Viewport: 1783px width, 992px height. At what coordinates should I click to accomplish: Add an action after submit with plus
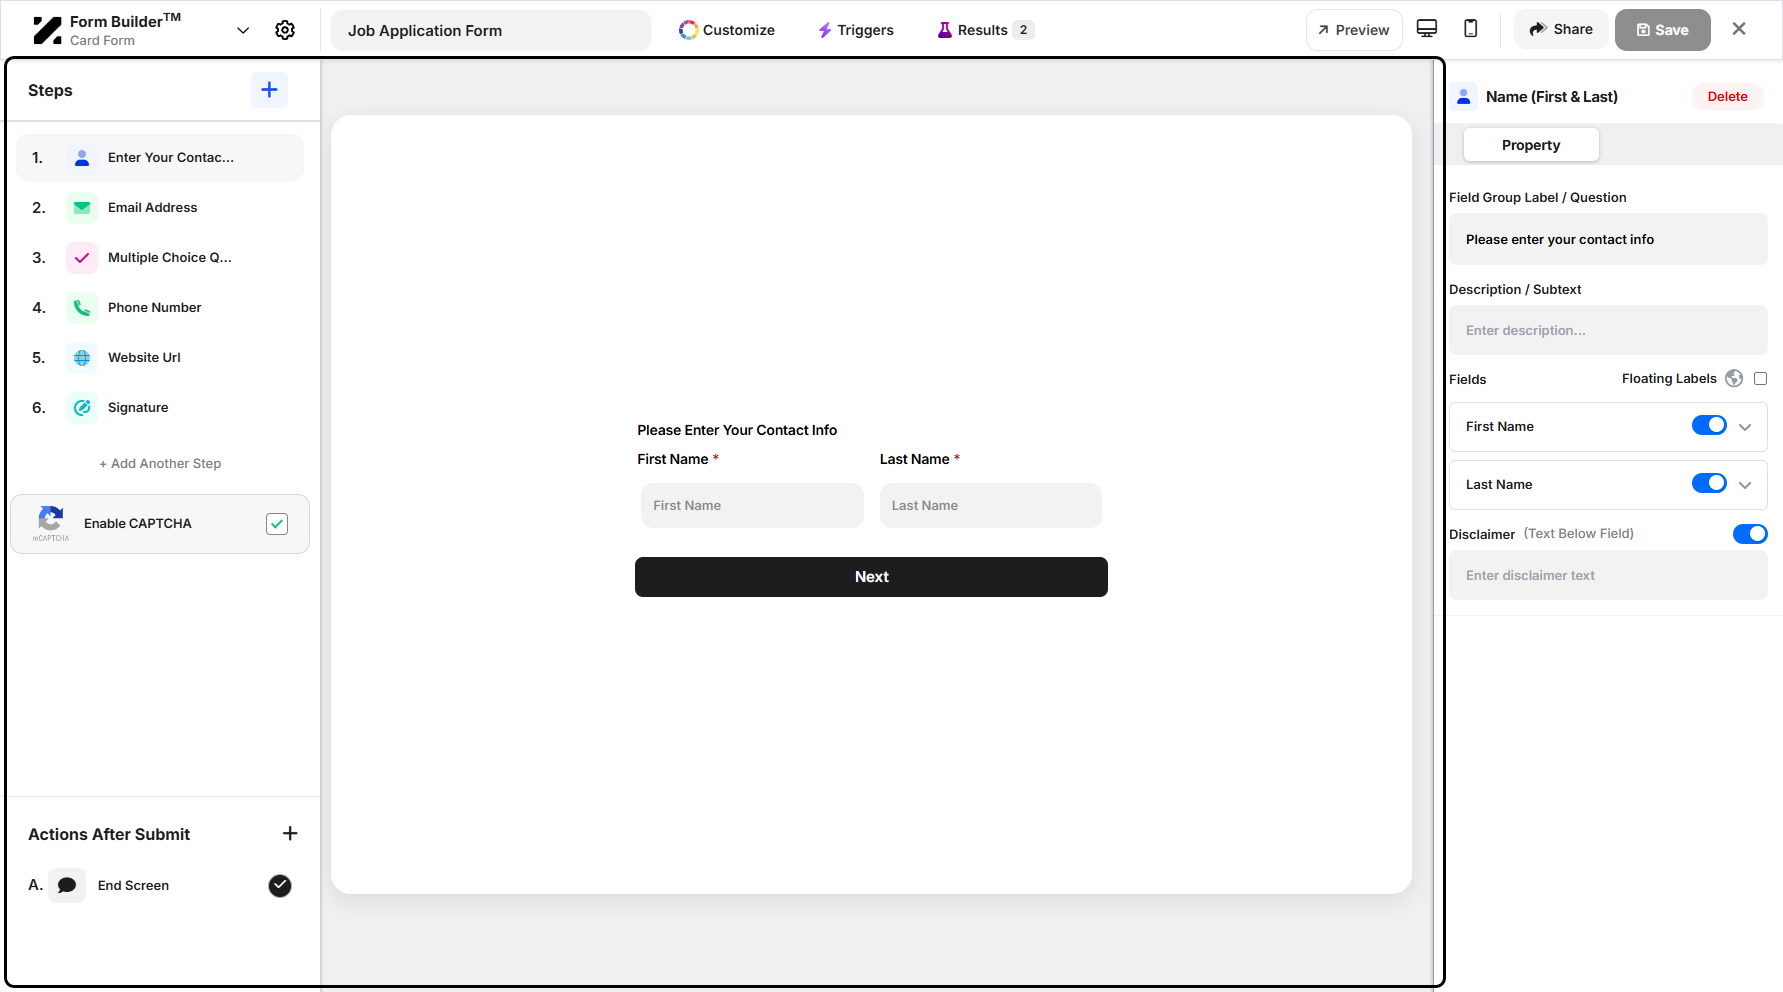click(x=290, y=834)
